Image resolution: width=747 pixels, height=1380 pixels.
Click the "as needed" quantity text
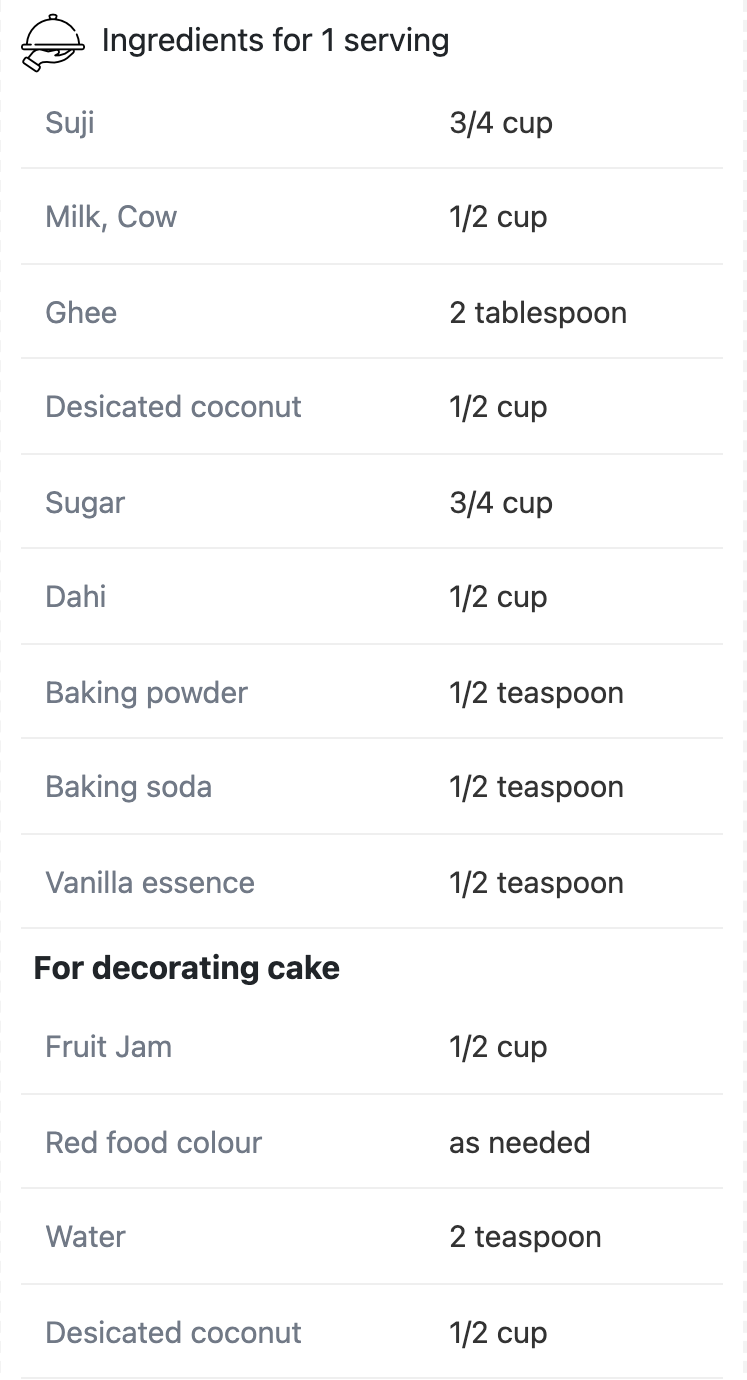point(520,1142)
